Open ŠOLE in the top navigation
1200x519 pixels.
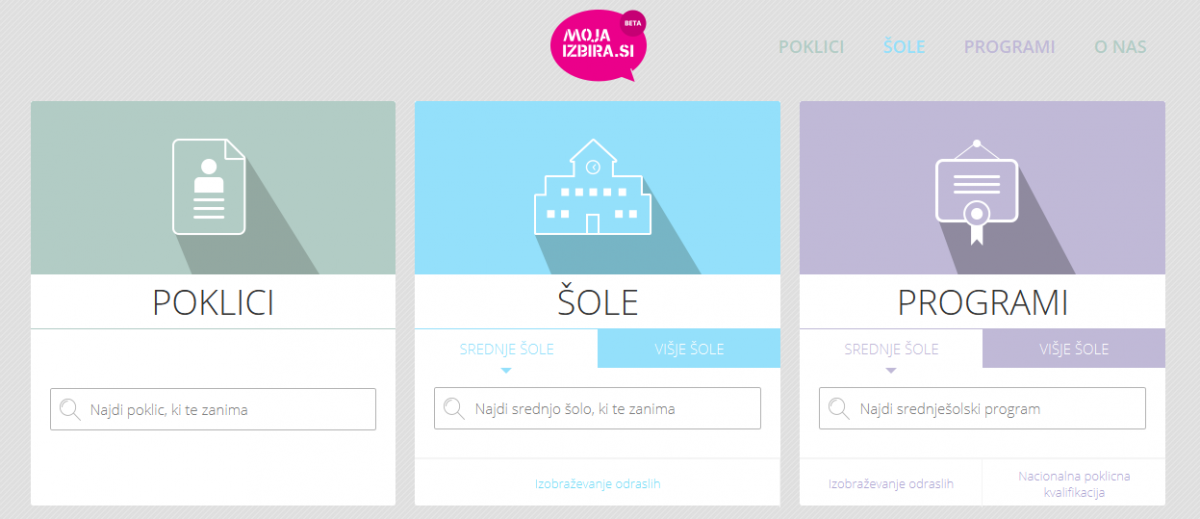tap(904, 47)
